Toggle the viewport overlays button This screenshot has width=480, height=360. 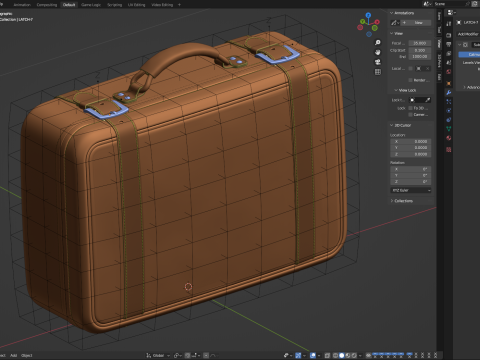tap(313, 356)
